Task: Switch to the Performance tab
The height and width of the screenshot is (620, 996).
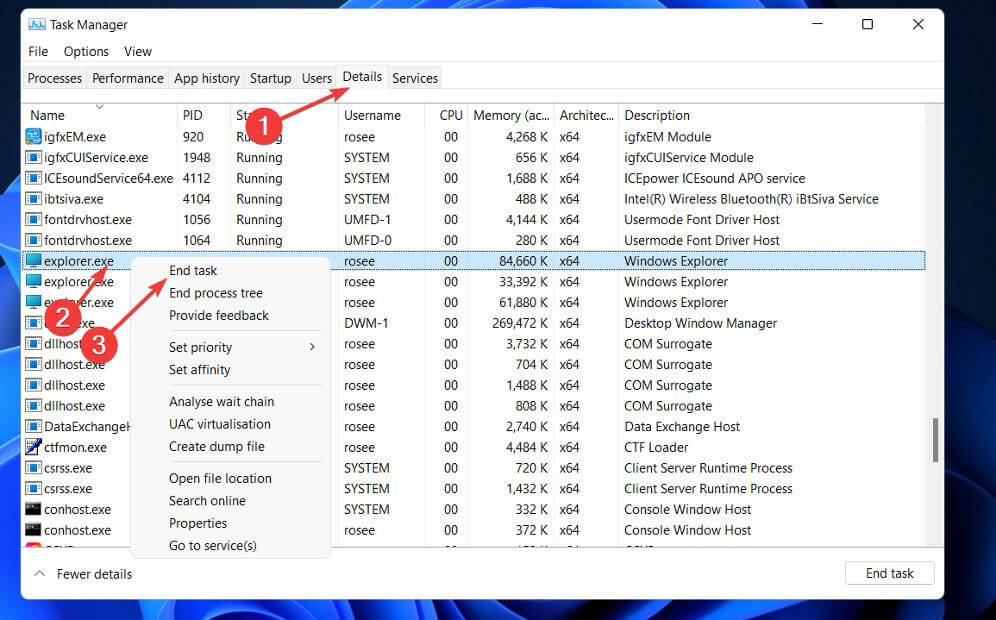Action: pyautogui.click(x=128, y=78)
